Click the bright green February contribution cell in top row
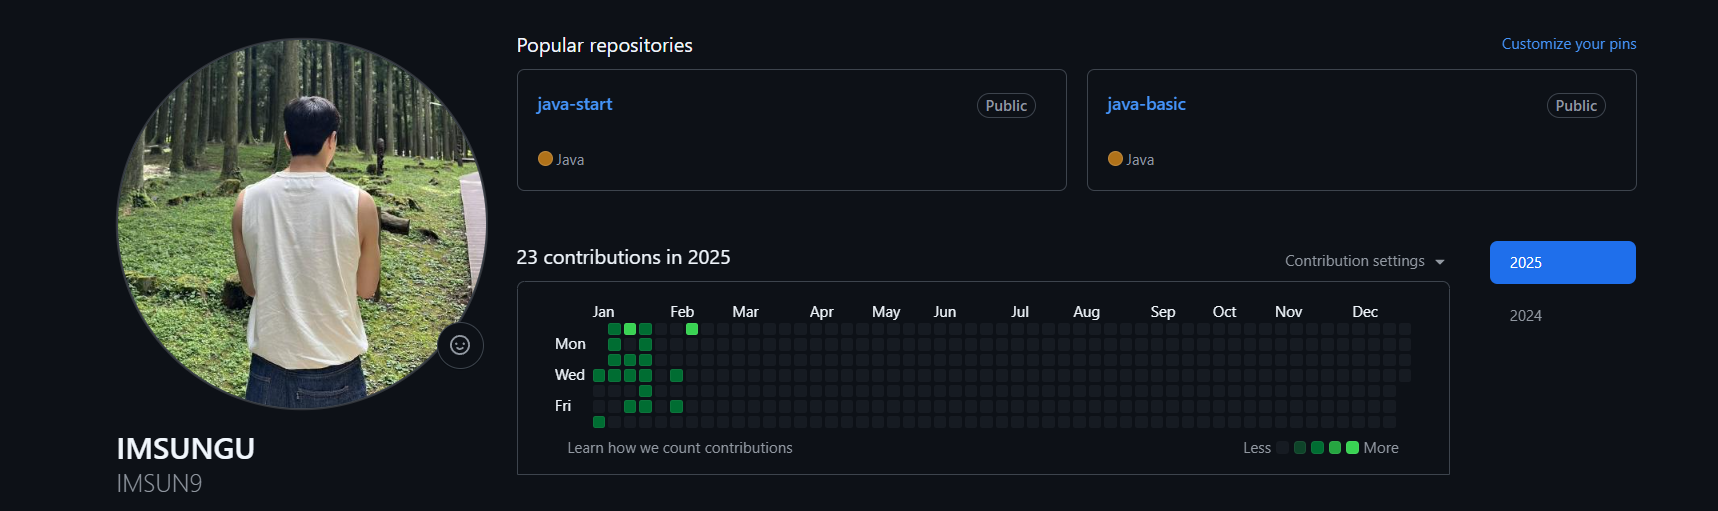 point(692,329)
